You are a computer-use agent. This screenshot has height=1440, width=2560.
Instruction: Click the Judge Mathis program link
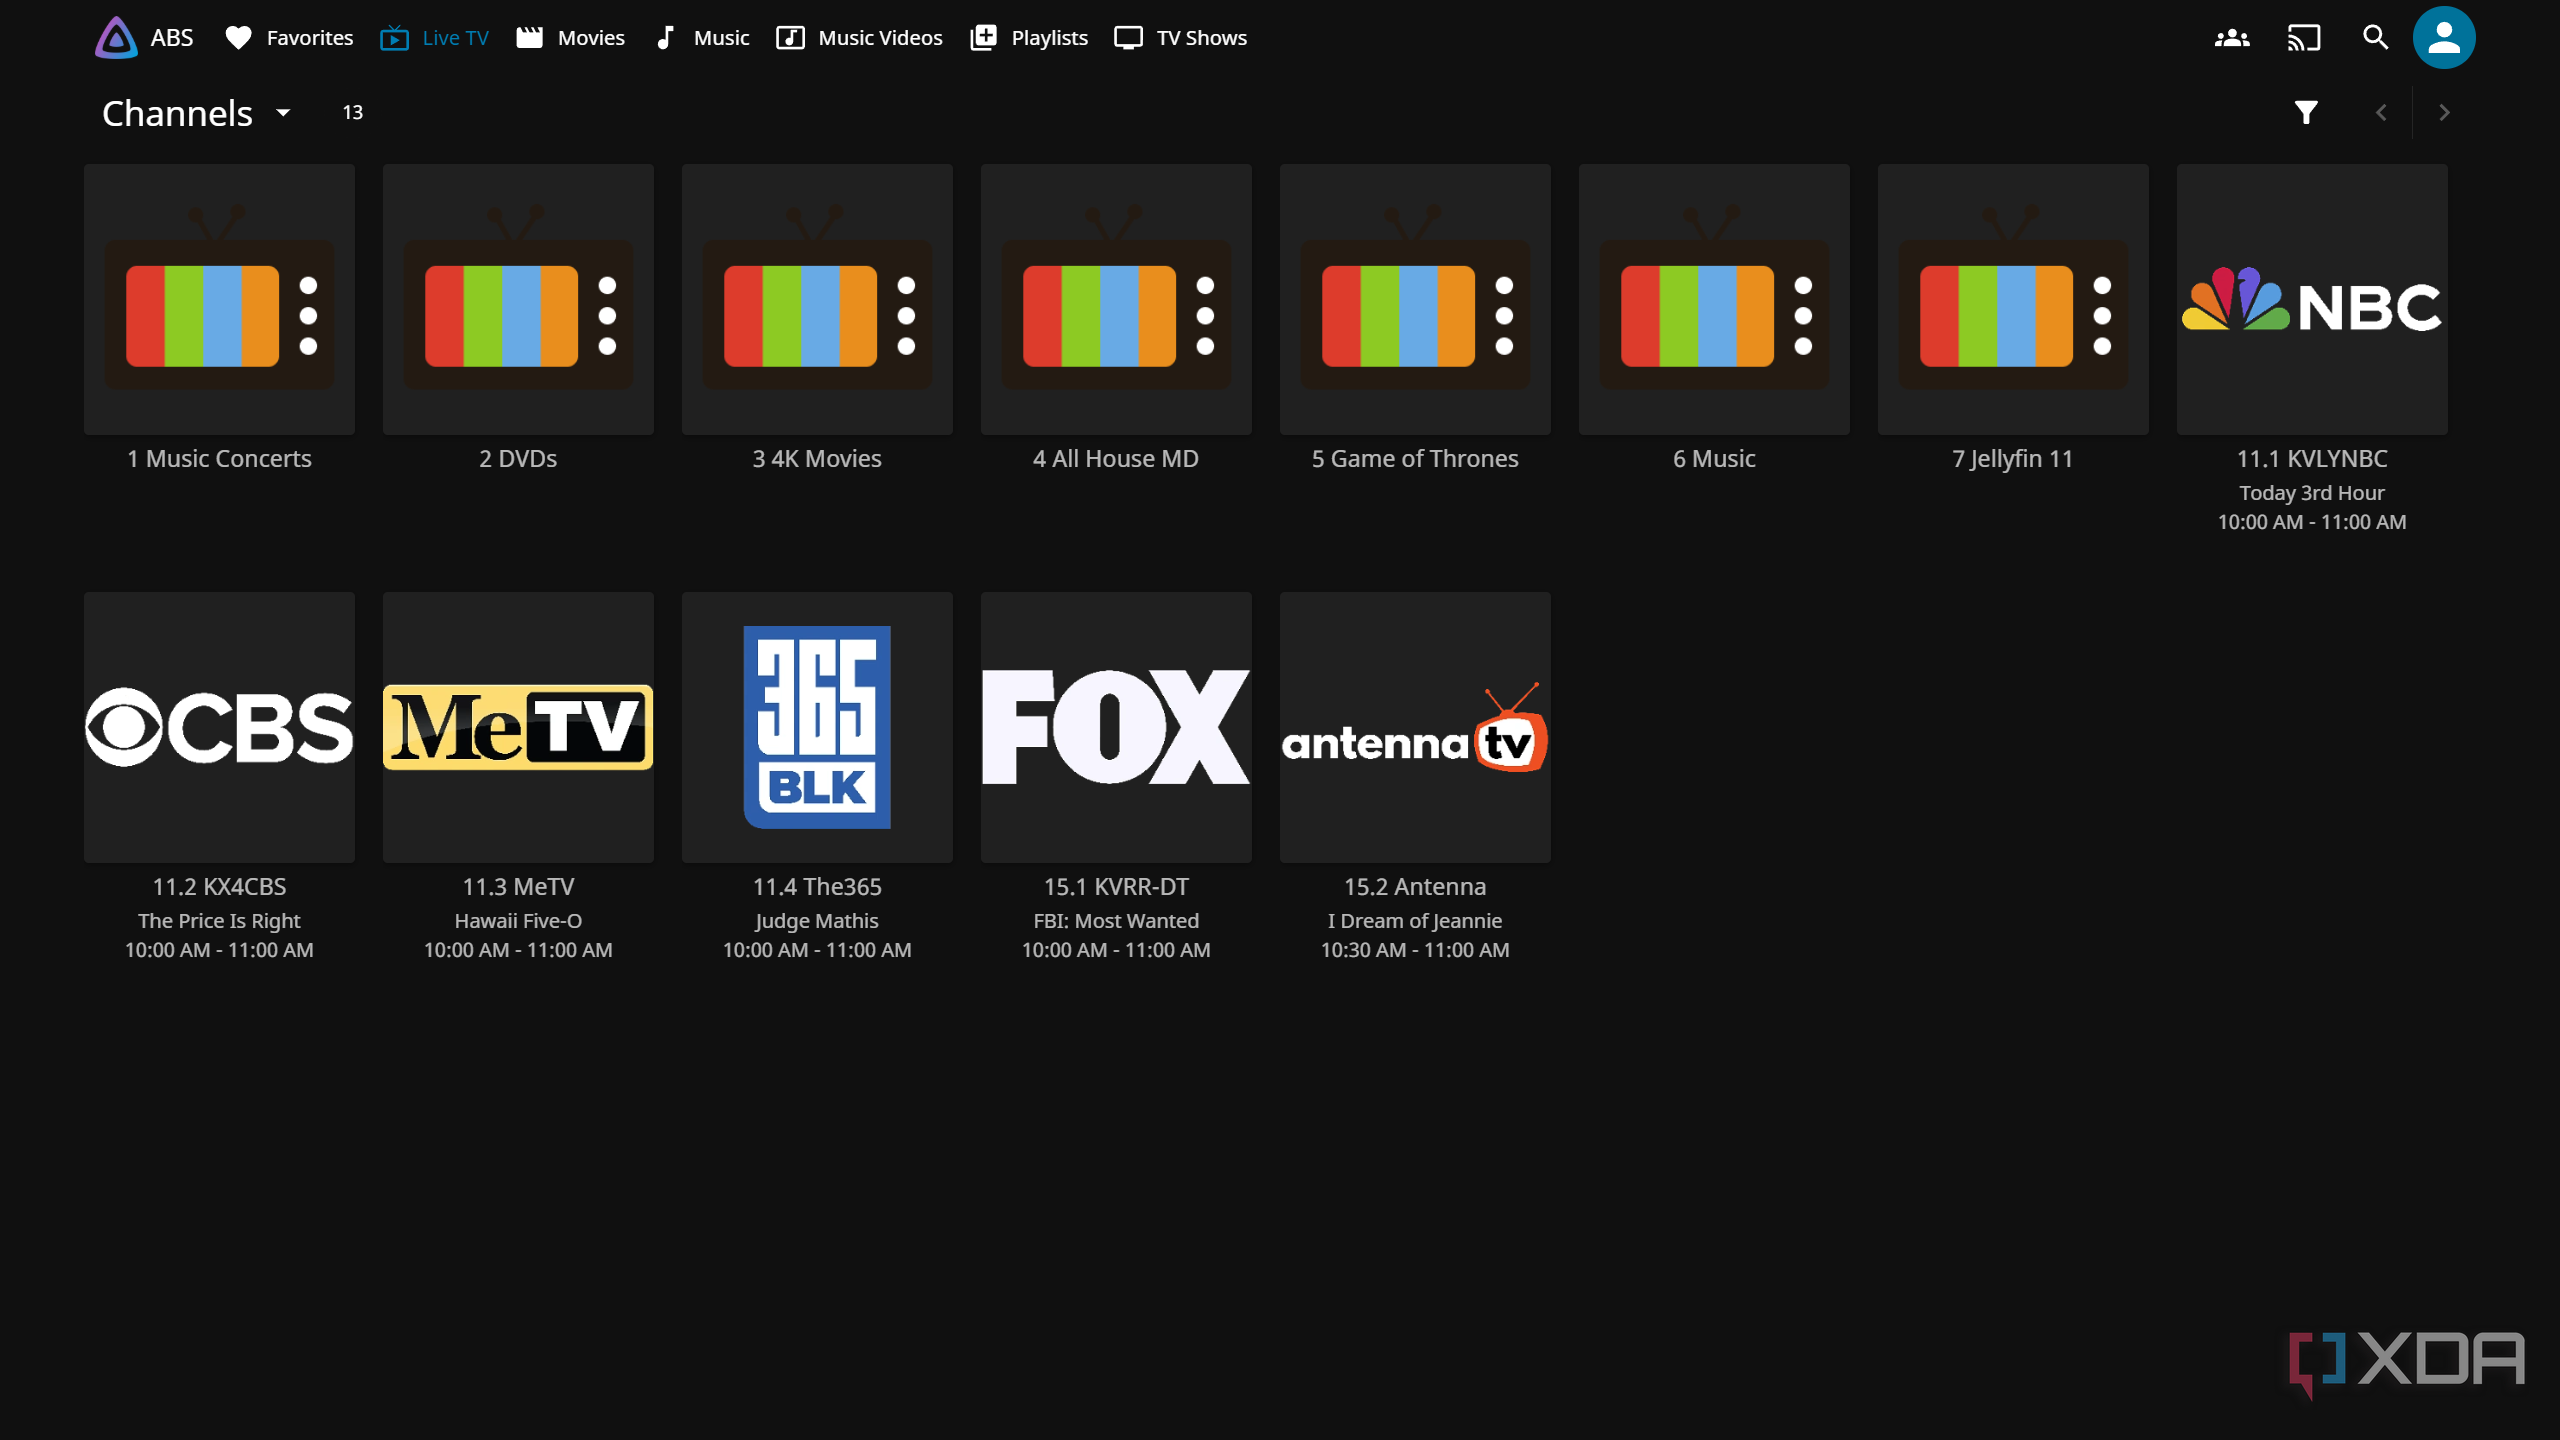(817, 921)
